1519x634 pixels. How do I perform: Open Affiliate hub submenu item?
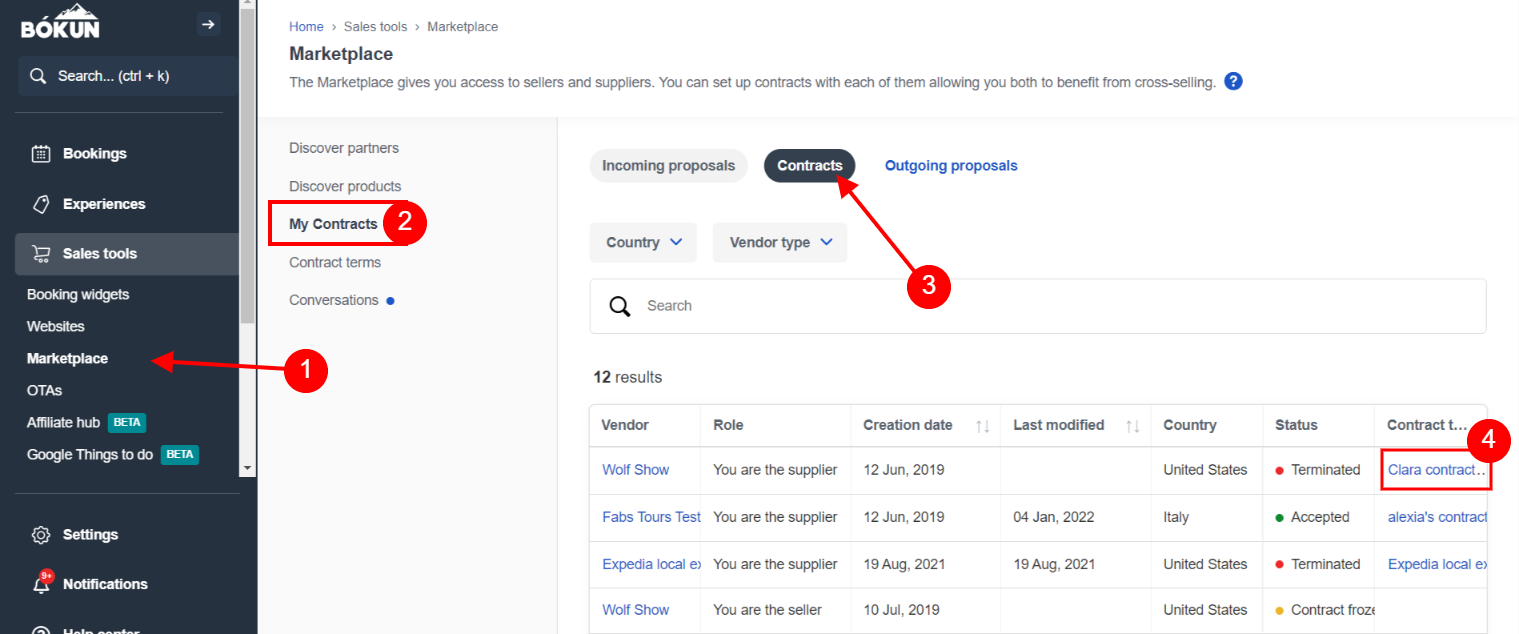tap(63, 423)
